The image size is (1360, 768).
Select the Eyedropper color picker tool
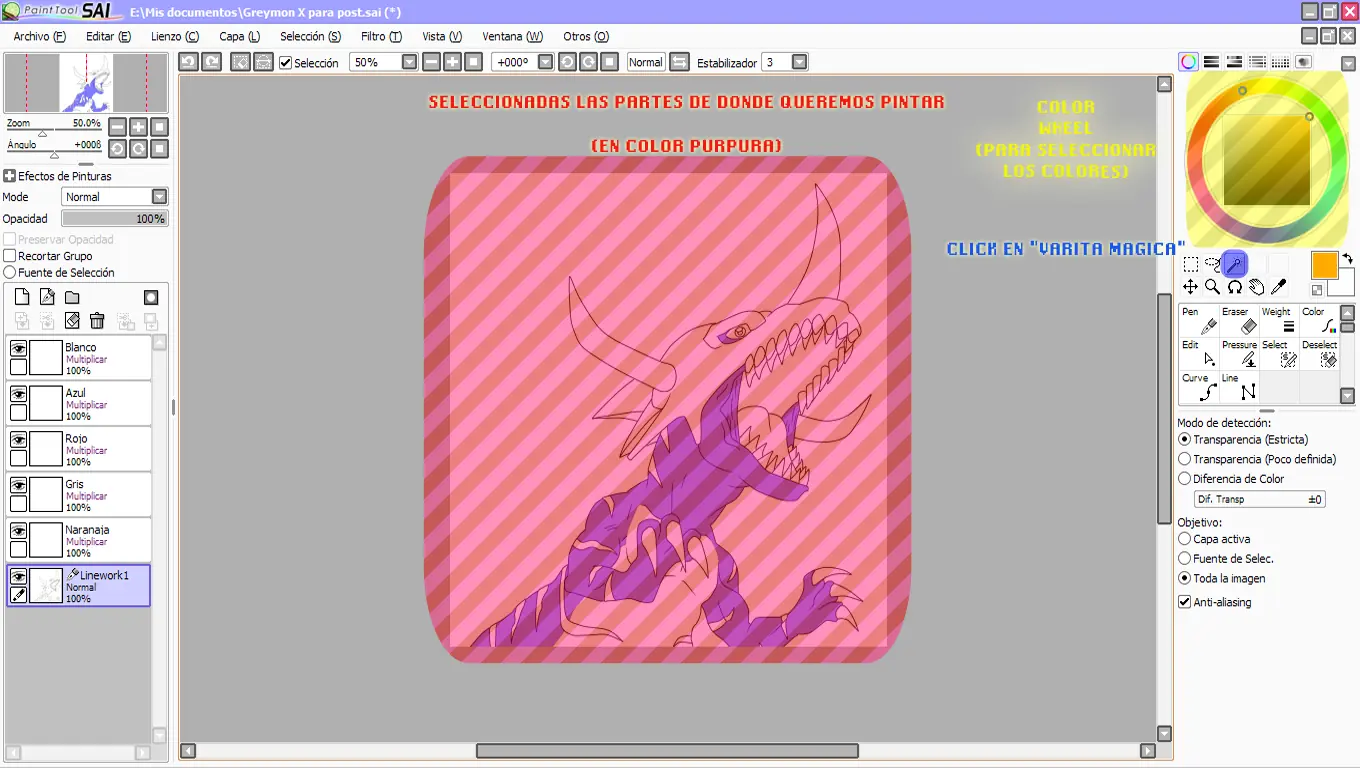1279,287
